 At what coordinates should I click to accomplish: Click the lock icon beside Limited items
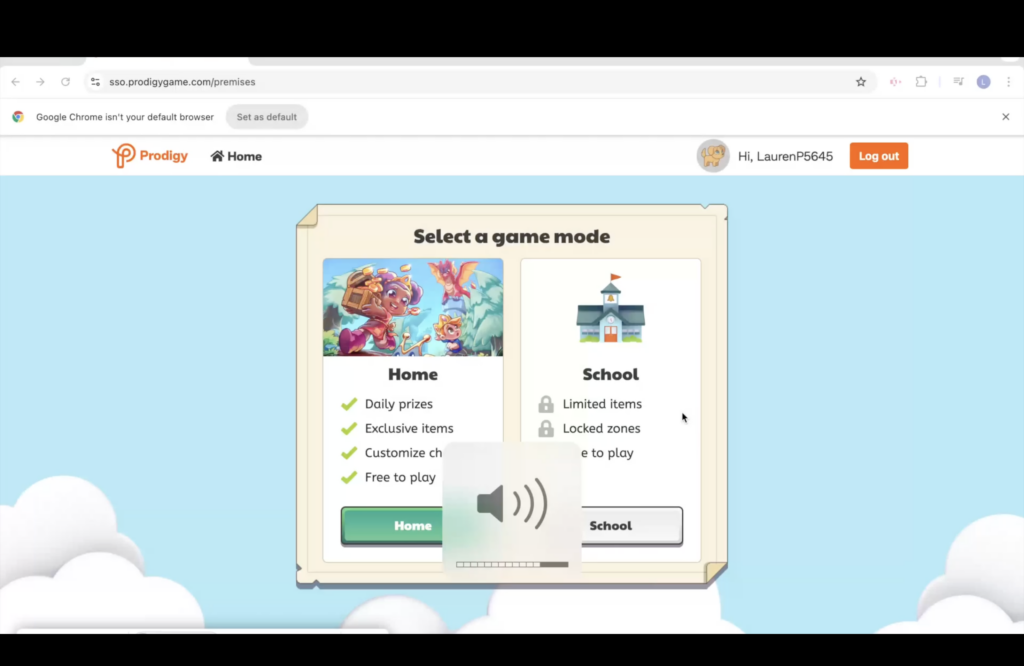546,404
